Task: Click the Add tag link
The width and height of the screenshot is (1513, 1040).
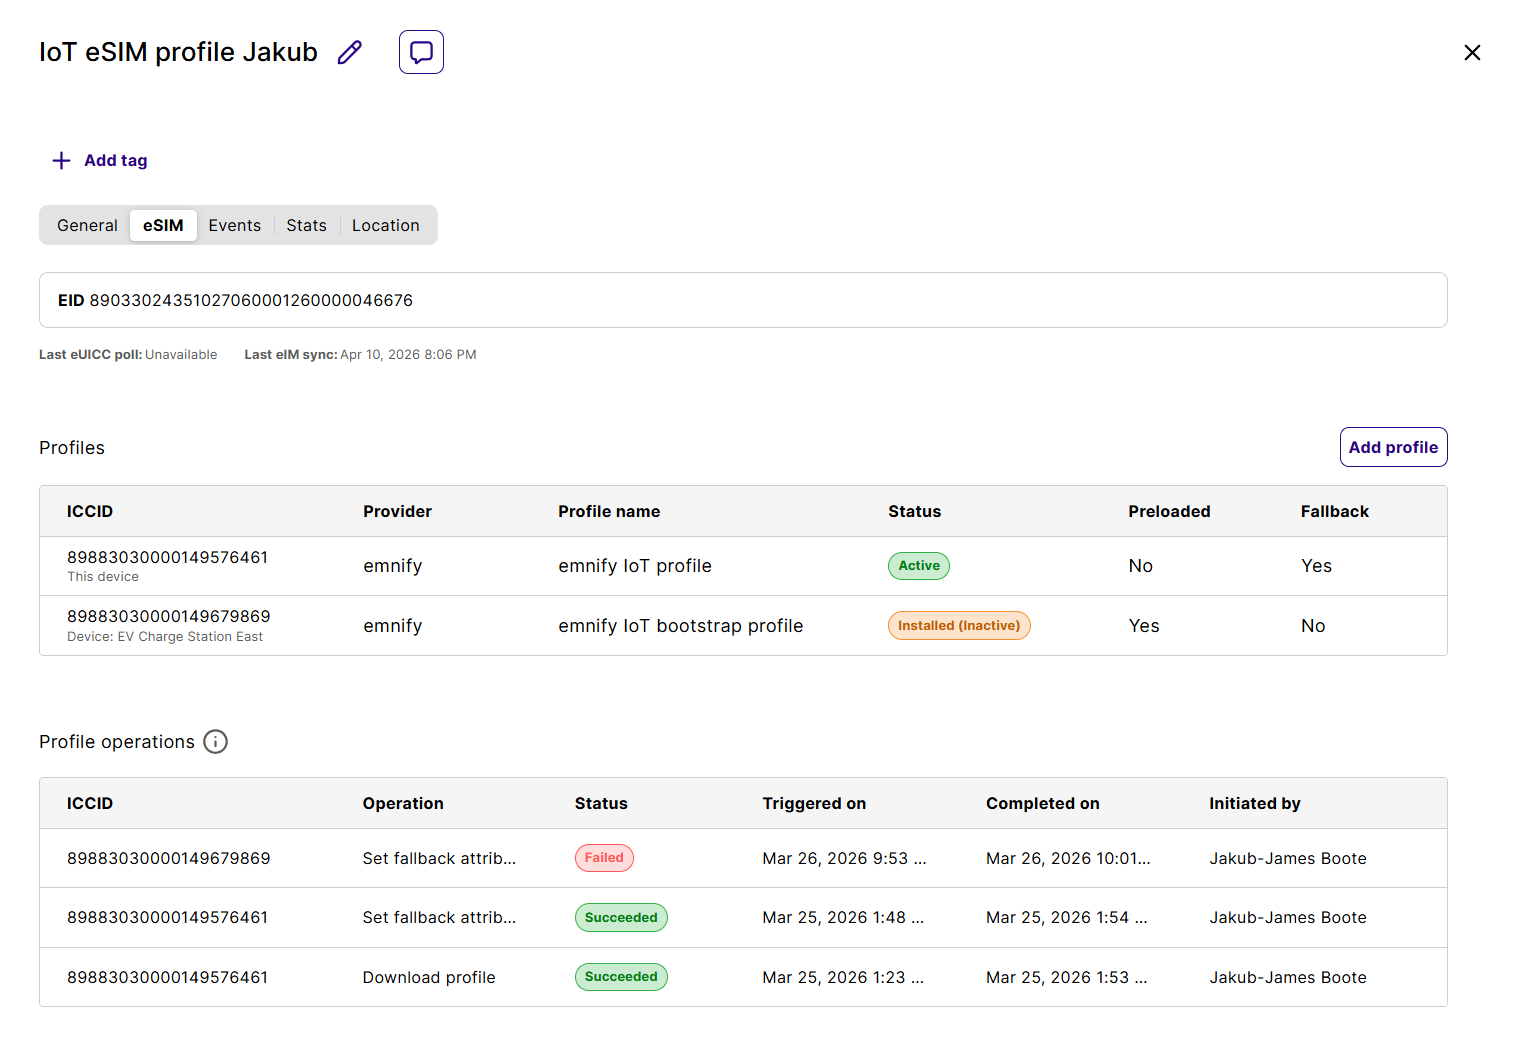Action: coord(115,160)
